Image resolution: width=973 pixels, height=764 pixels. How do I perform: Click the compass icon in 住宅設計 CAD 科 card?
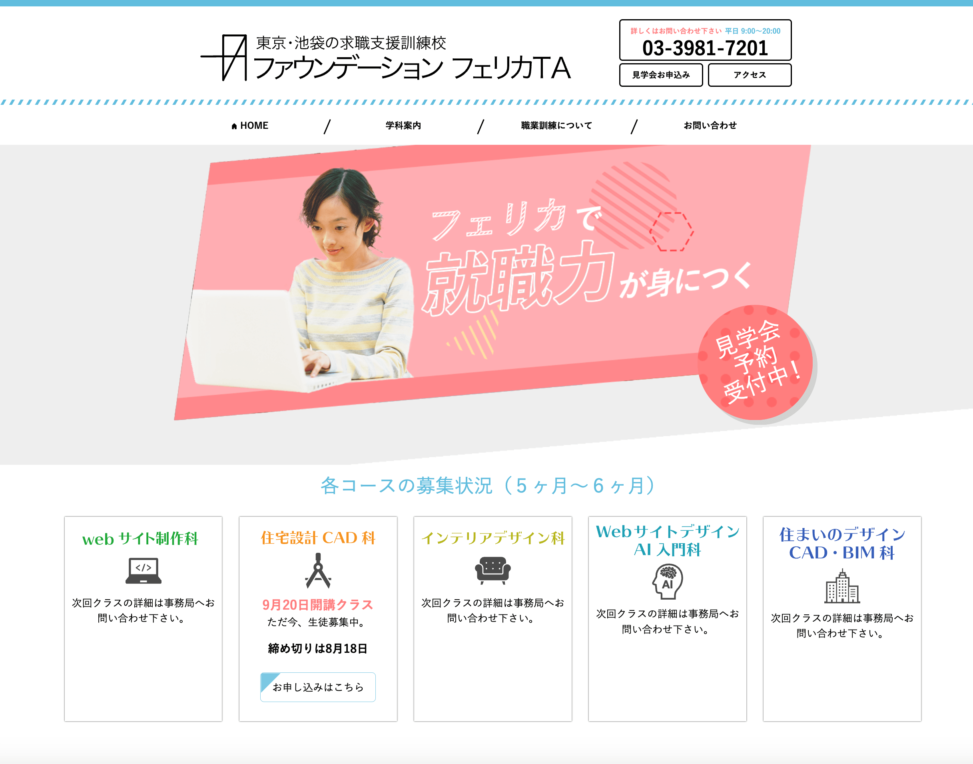(318, 570)
